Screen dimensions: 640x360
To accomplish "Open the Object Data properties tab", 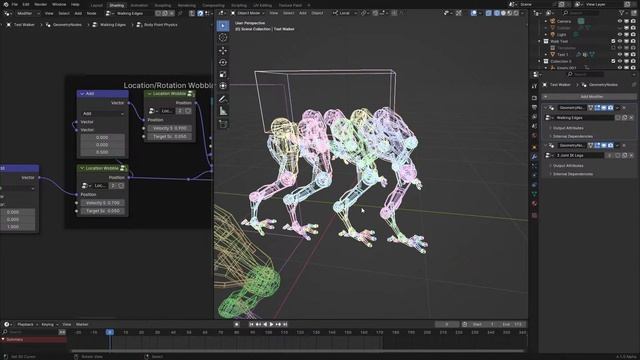I will click(x=534, y=194).
